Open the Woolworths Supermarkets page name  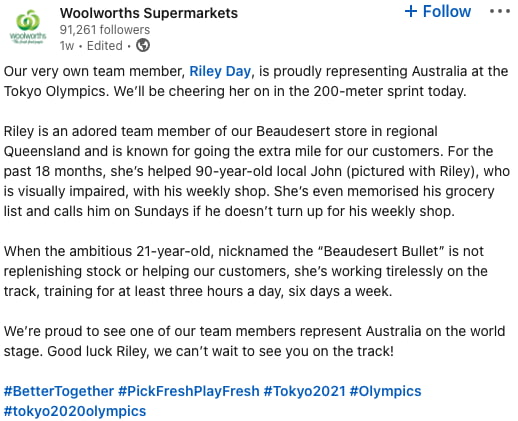point(149,13)
